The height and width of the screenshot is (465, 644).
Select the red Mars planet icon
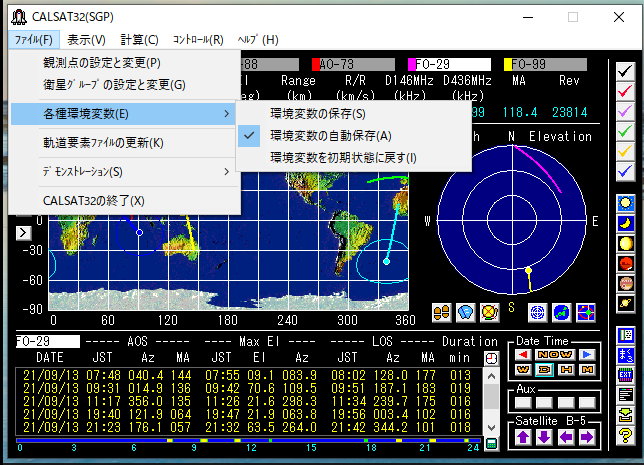[626, 263]
